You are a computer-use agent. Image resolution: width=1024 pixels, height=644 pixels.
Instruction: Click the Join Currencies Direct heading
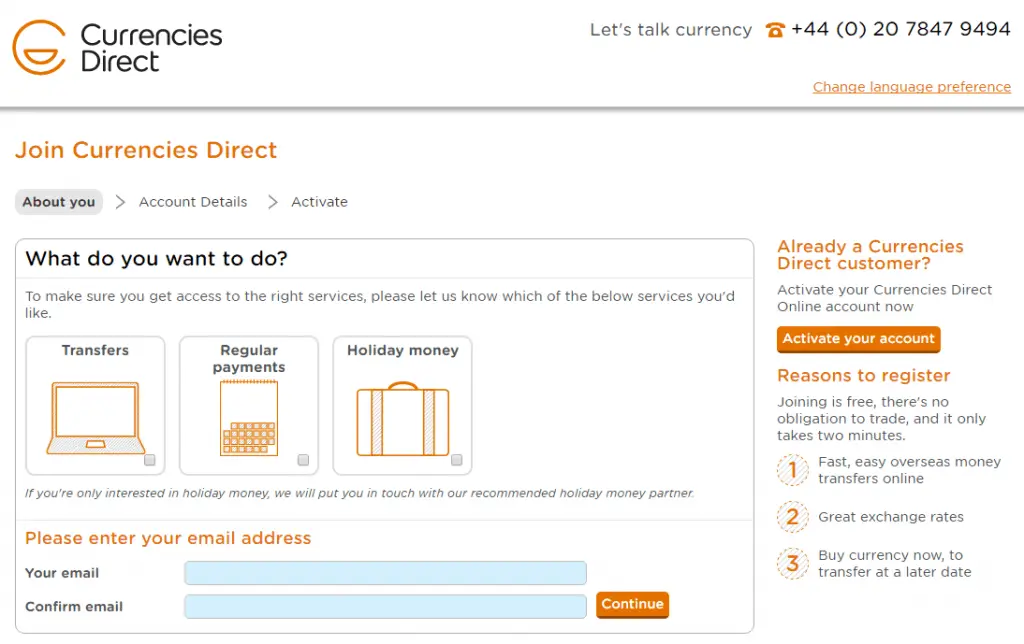(146, 150)
